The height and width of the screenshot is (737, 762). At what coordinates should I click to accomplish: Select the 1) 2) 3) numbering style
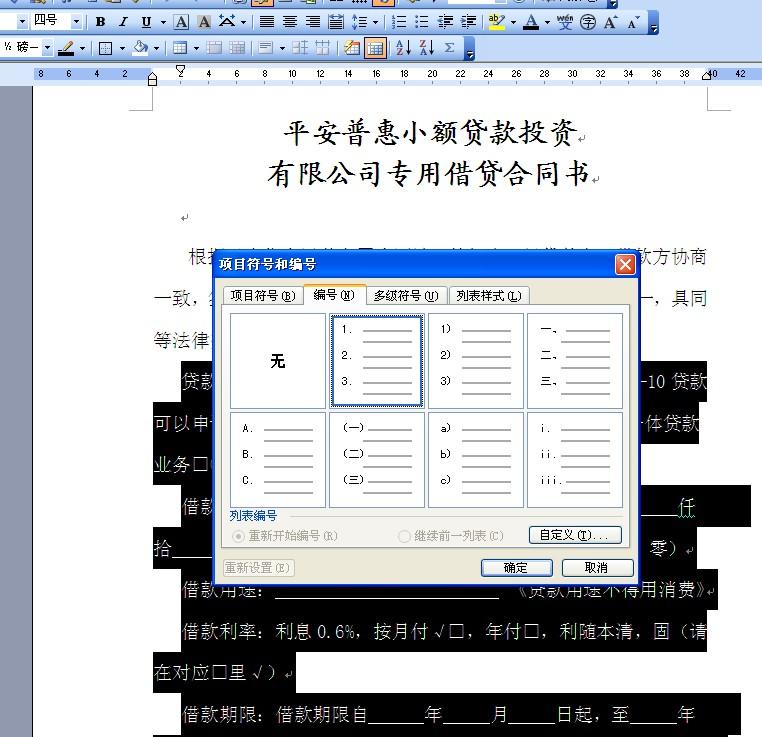pos(476,360)
